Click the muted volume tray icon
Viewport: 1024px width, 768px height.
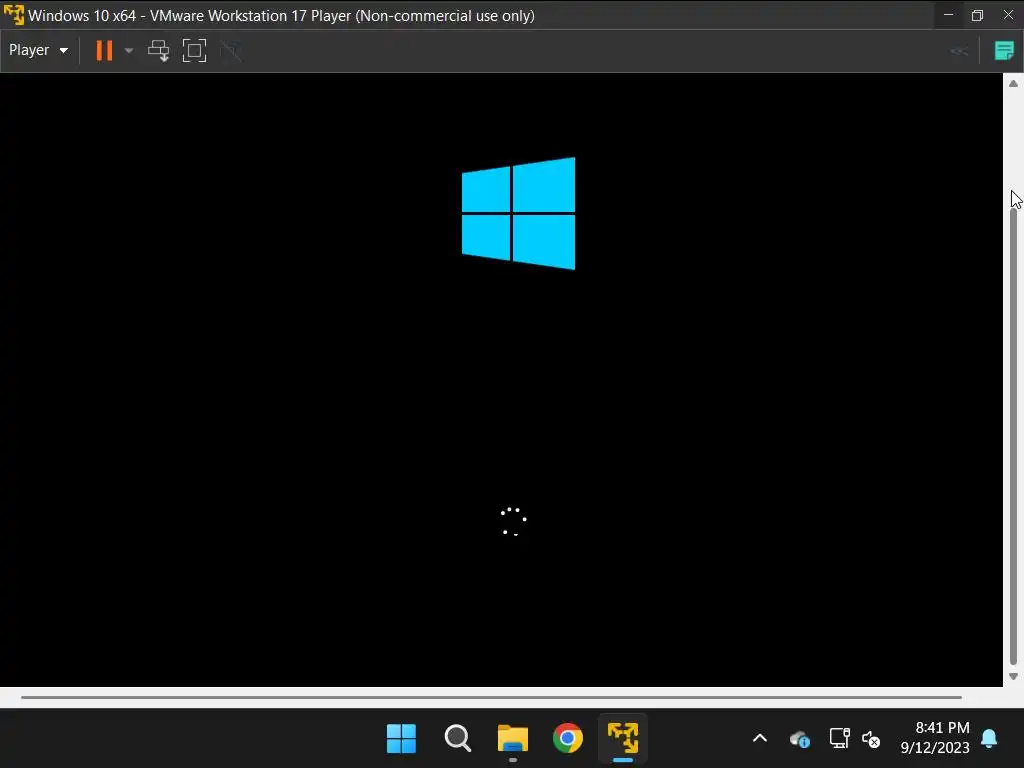(x=871, y=739)
